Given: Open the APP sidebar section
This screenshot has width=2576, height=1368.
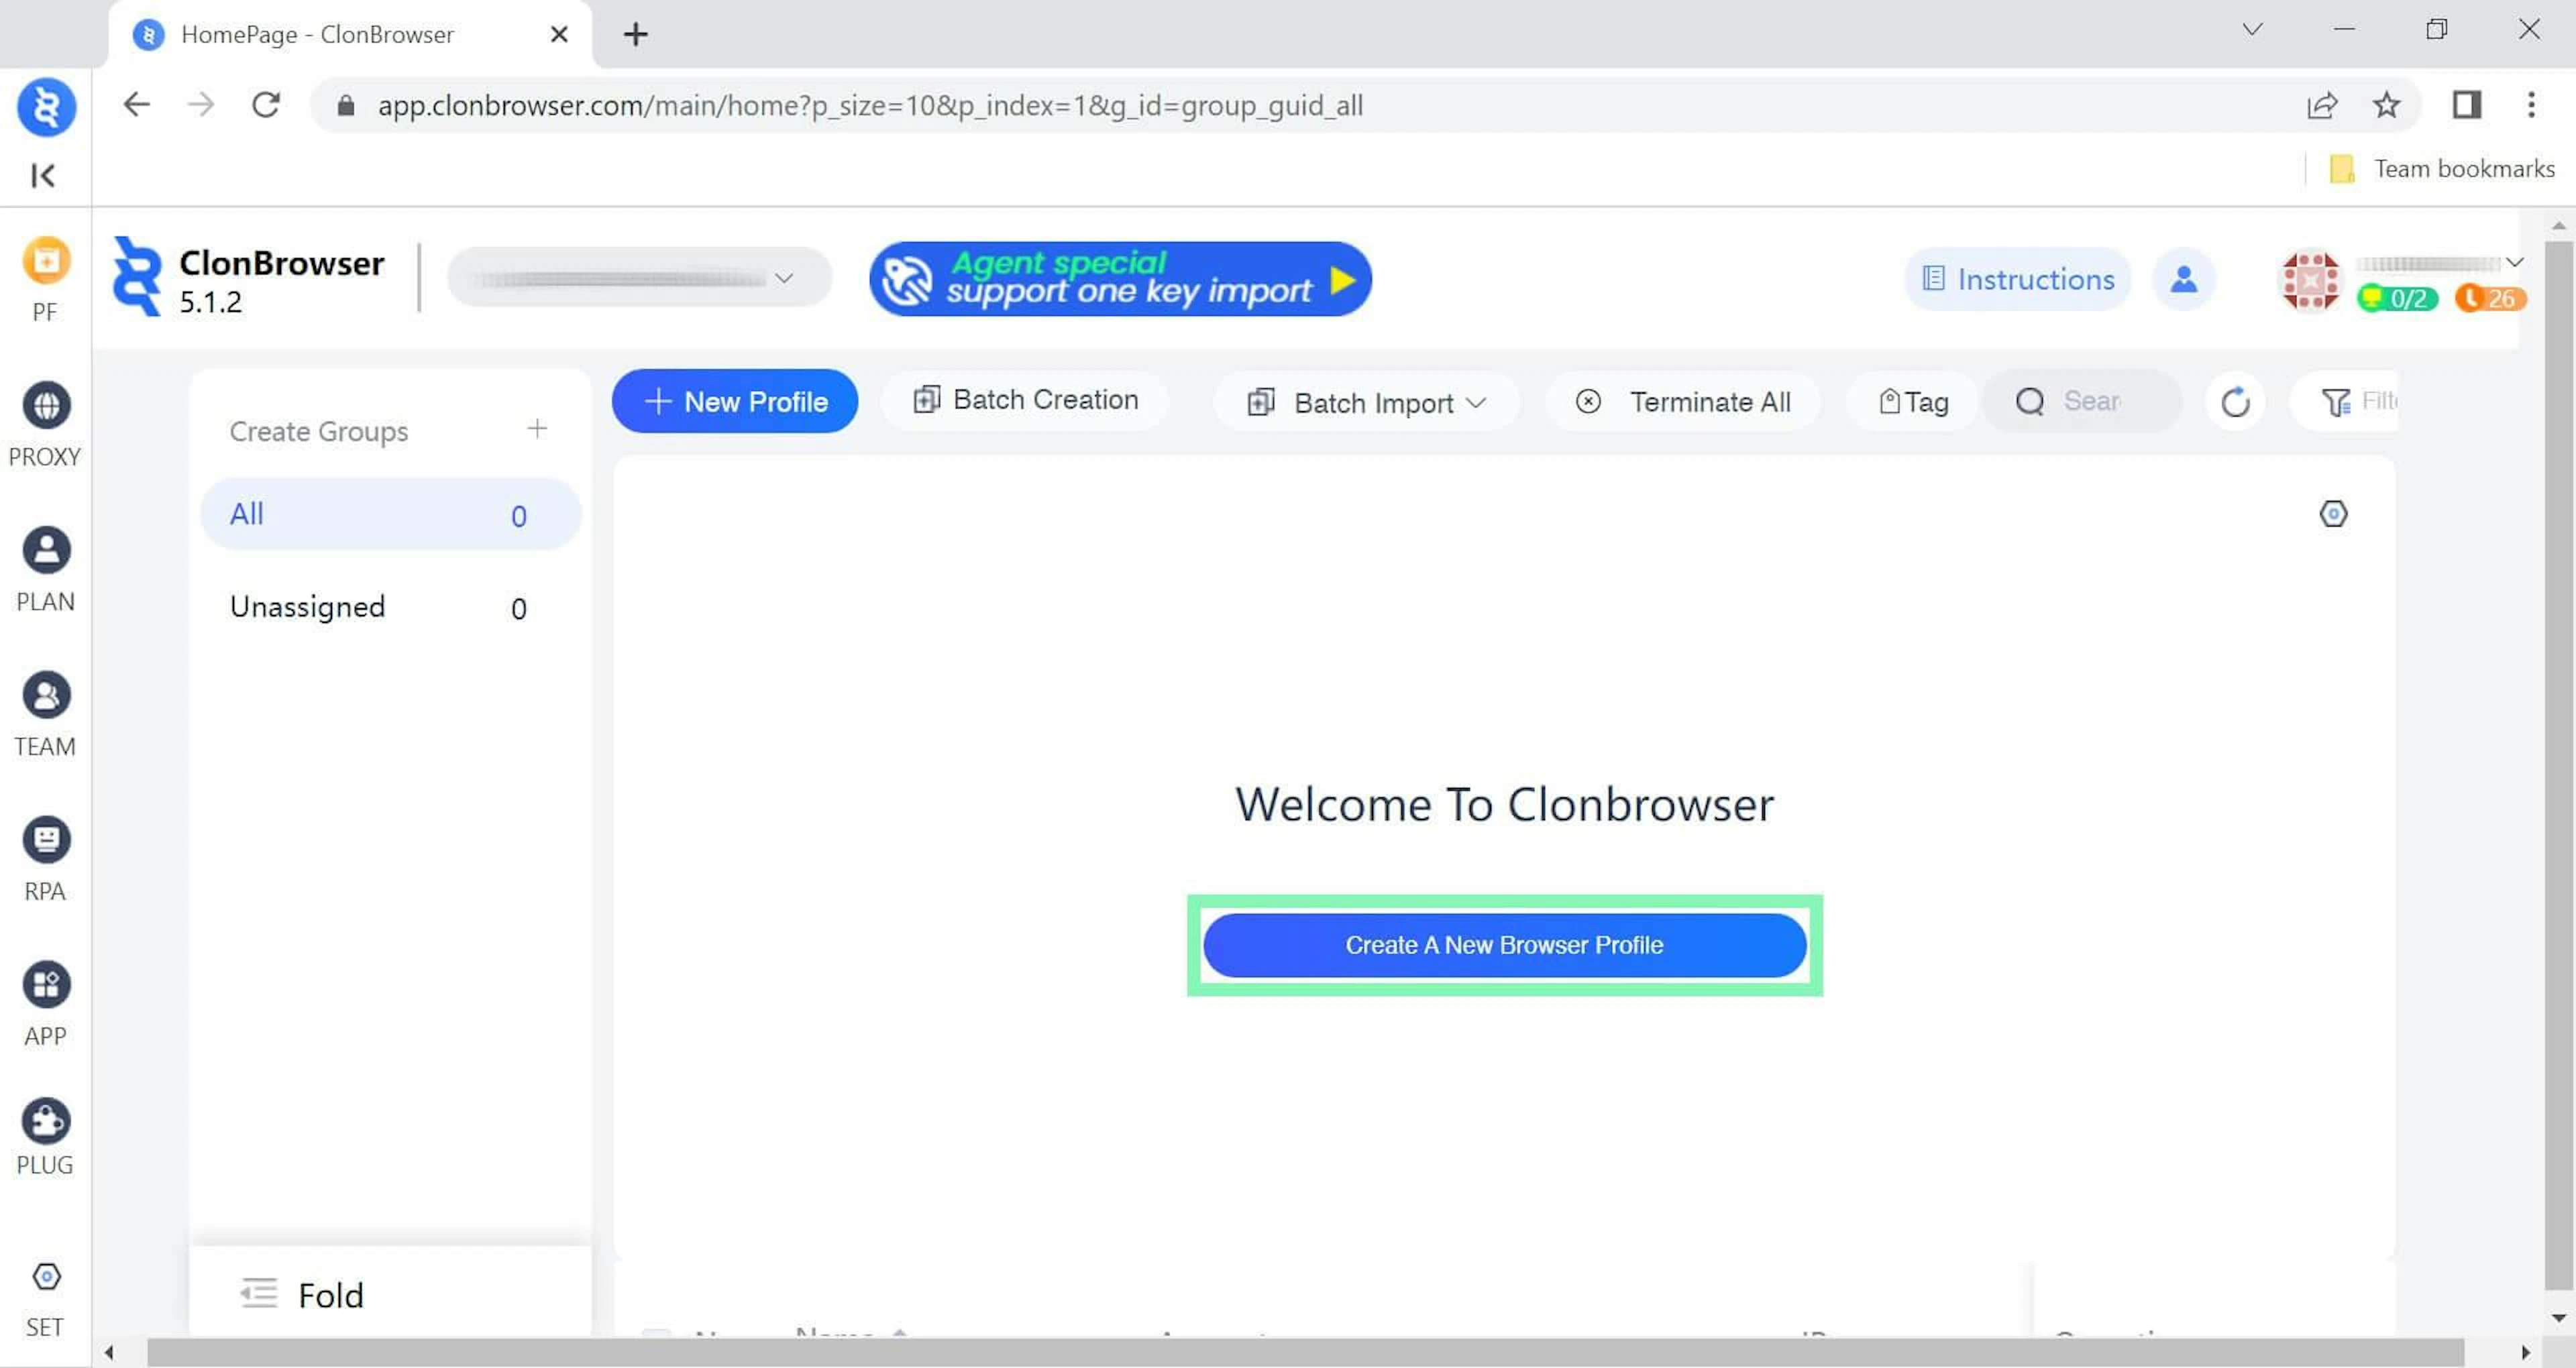Looking at the screenshot, I should [45, 1005].
